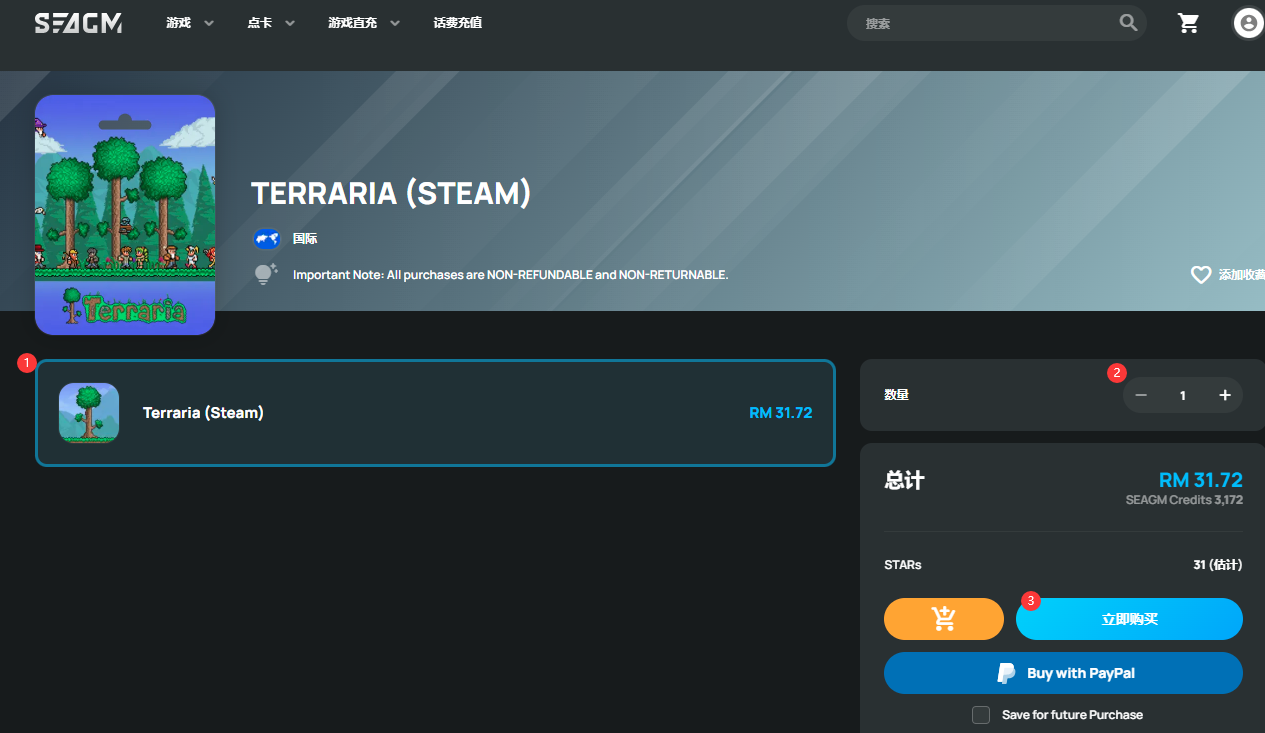Tick the Save for future Purchase checkbox
The height and width of the screenshot is (733, 1265).
[x=981, y=715]
